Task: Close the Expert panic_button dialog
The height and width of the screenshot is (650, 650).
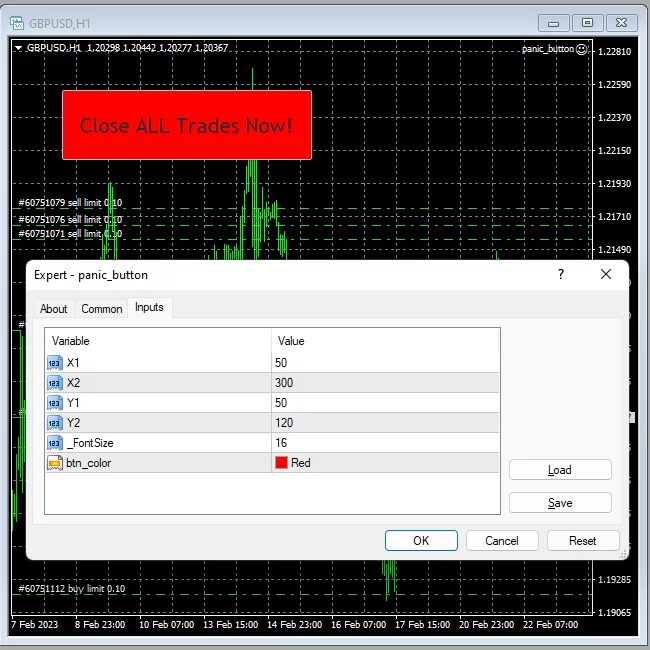Action: pyautogui.click(x=606, y=274)
